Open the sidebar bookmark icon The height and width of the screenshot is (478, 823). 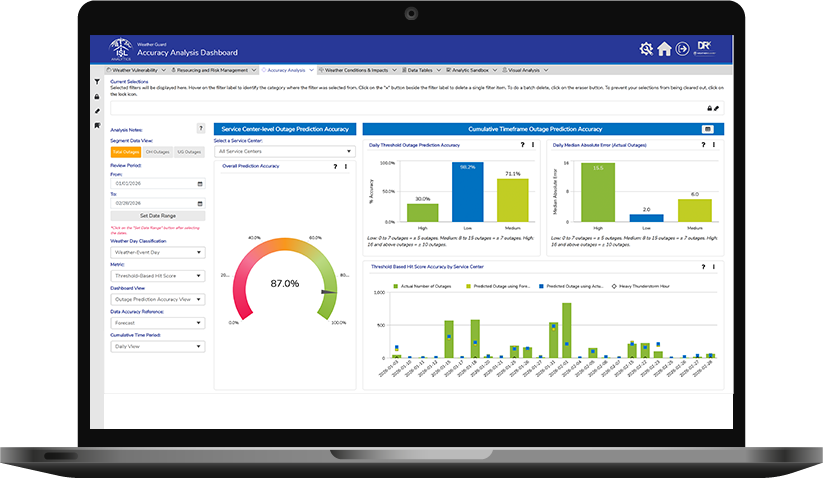pos(97,125)
